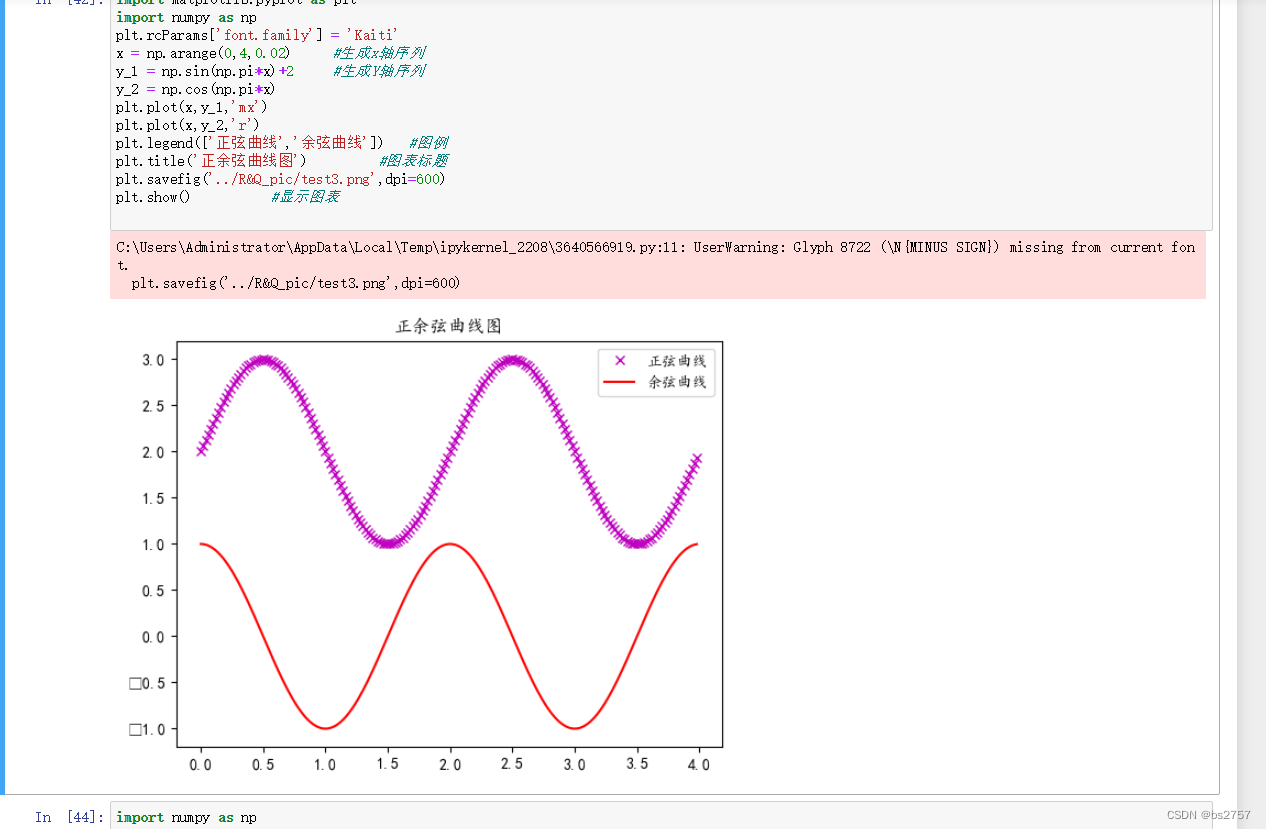Click the comment #图表标题
The image size is (1266, 829).
point(413,161)
